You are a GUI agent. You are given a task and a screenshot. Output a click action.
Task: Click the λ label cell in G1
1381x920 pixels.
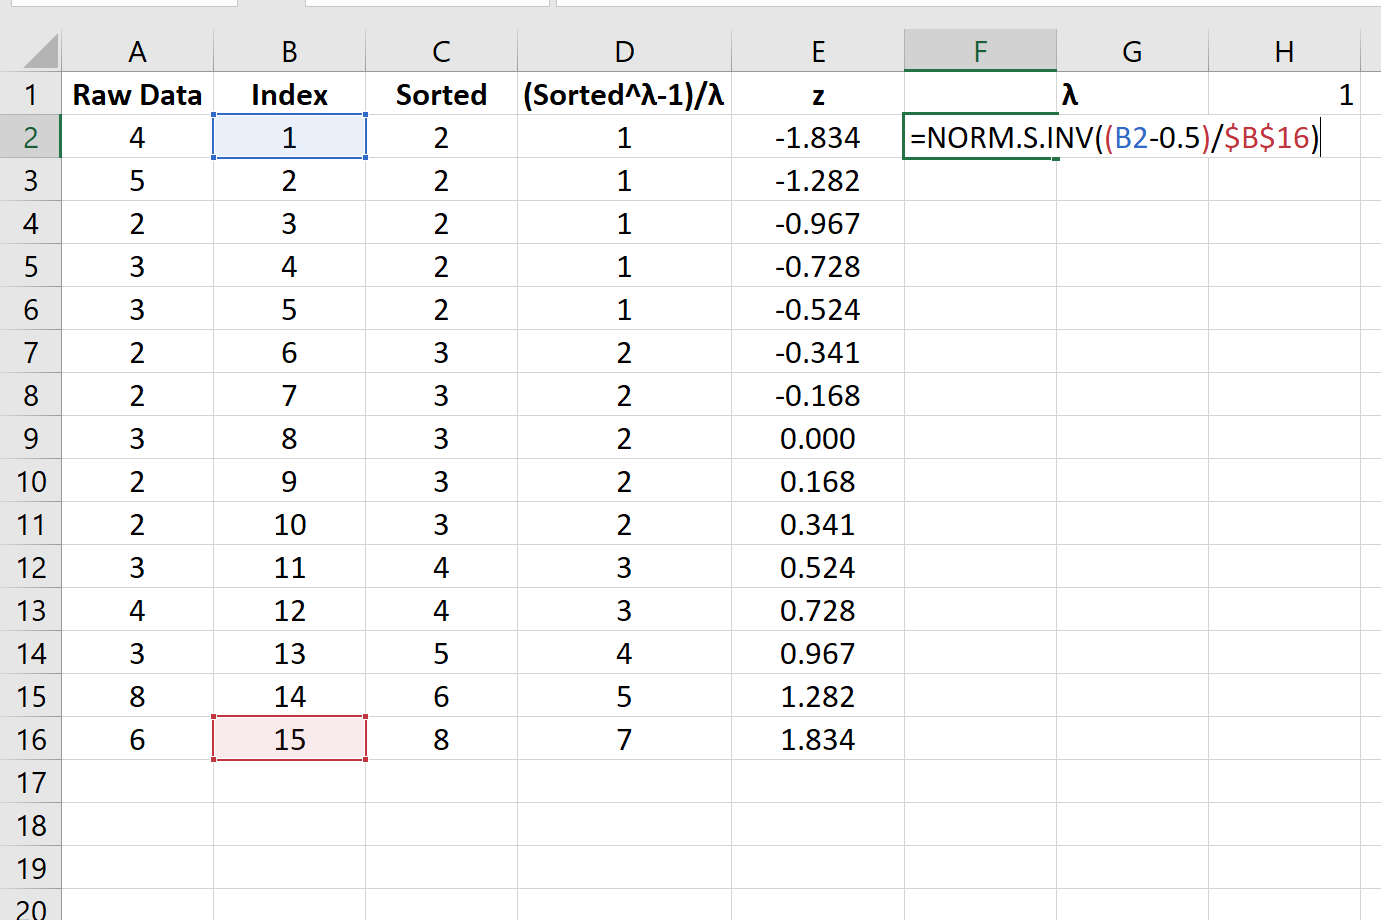coord(1132,94)
